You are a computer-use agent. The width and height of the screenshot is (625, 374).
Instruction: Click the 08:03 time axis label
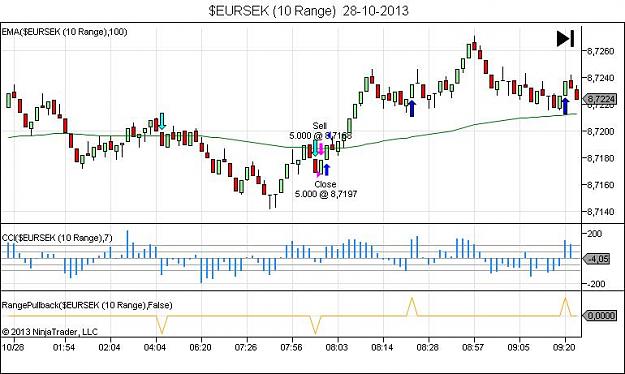click(x=336, y=348)
